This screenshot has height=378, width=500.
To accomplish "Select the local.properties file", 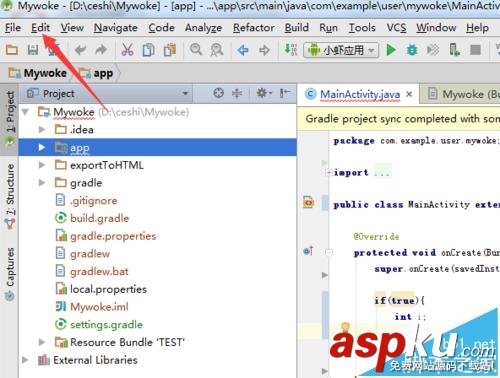I will tap(108, 289).
